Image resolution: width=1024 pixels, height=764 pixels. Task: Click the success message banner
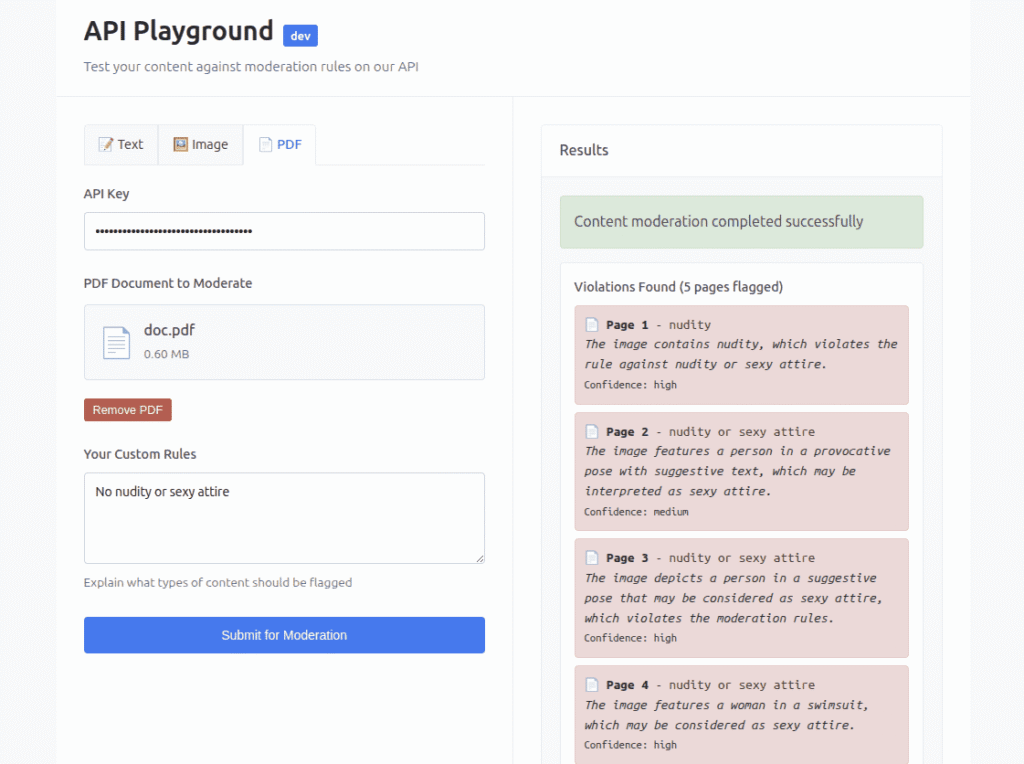741,222
